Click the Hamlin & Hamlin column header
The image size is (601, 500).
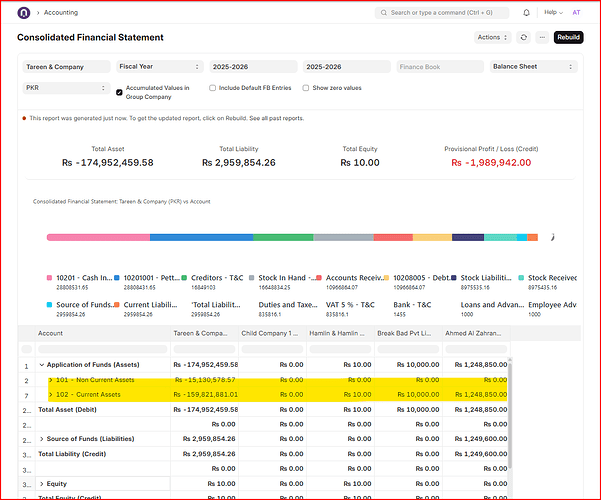(x=340, y=334)
